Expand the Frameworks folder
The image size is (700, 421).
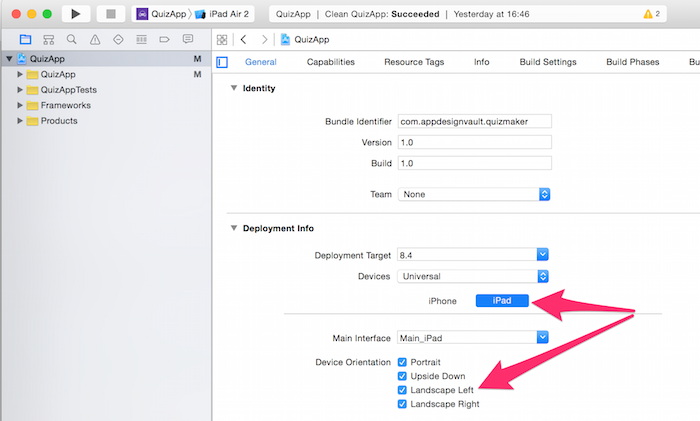click(x=20, y=105)
